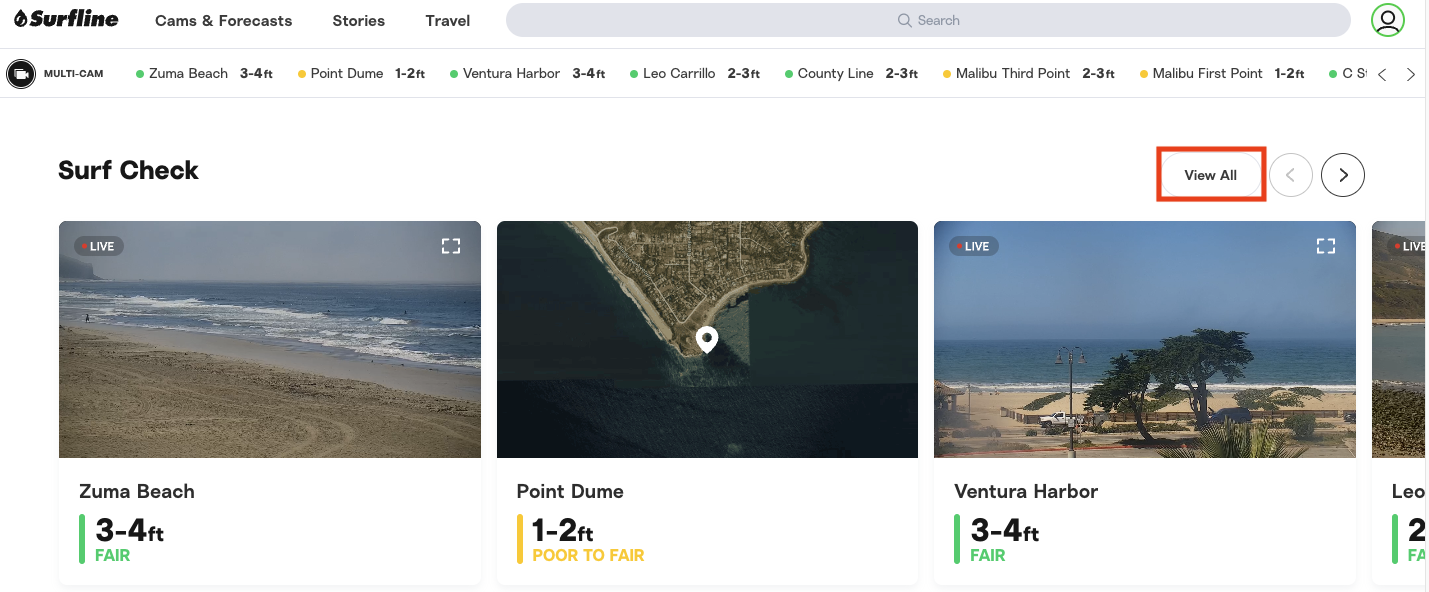This screenshot has width=1429, height=592.
Task: Go to next Surf Check cards
Action: 1342,175
